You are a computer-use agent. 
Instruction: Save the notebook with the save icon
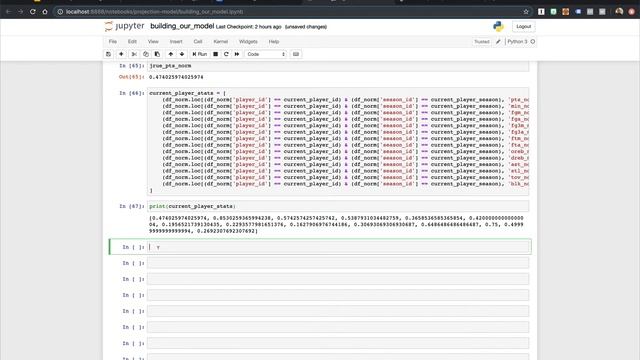click(109, 54)
